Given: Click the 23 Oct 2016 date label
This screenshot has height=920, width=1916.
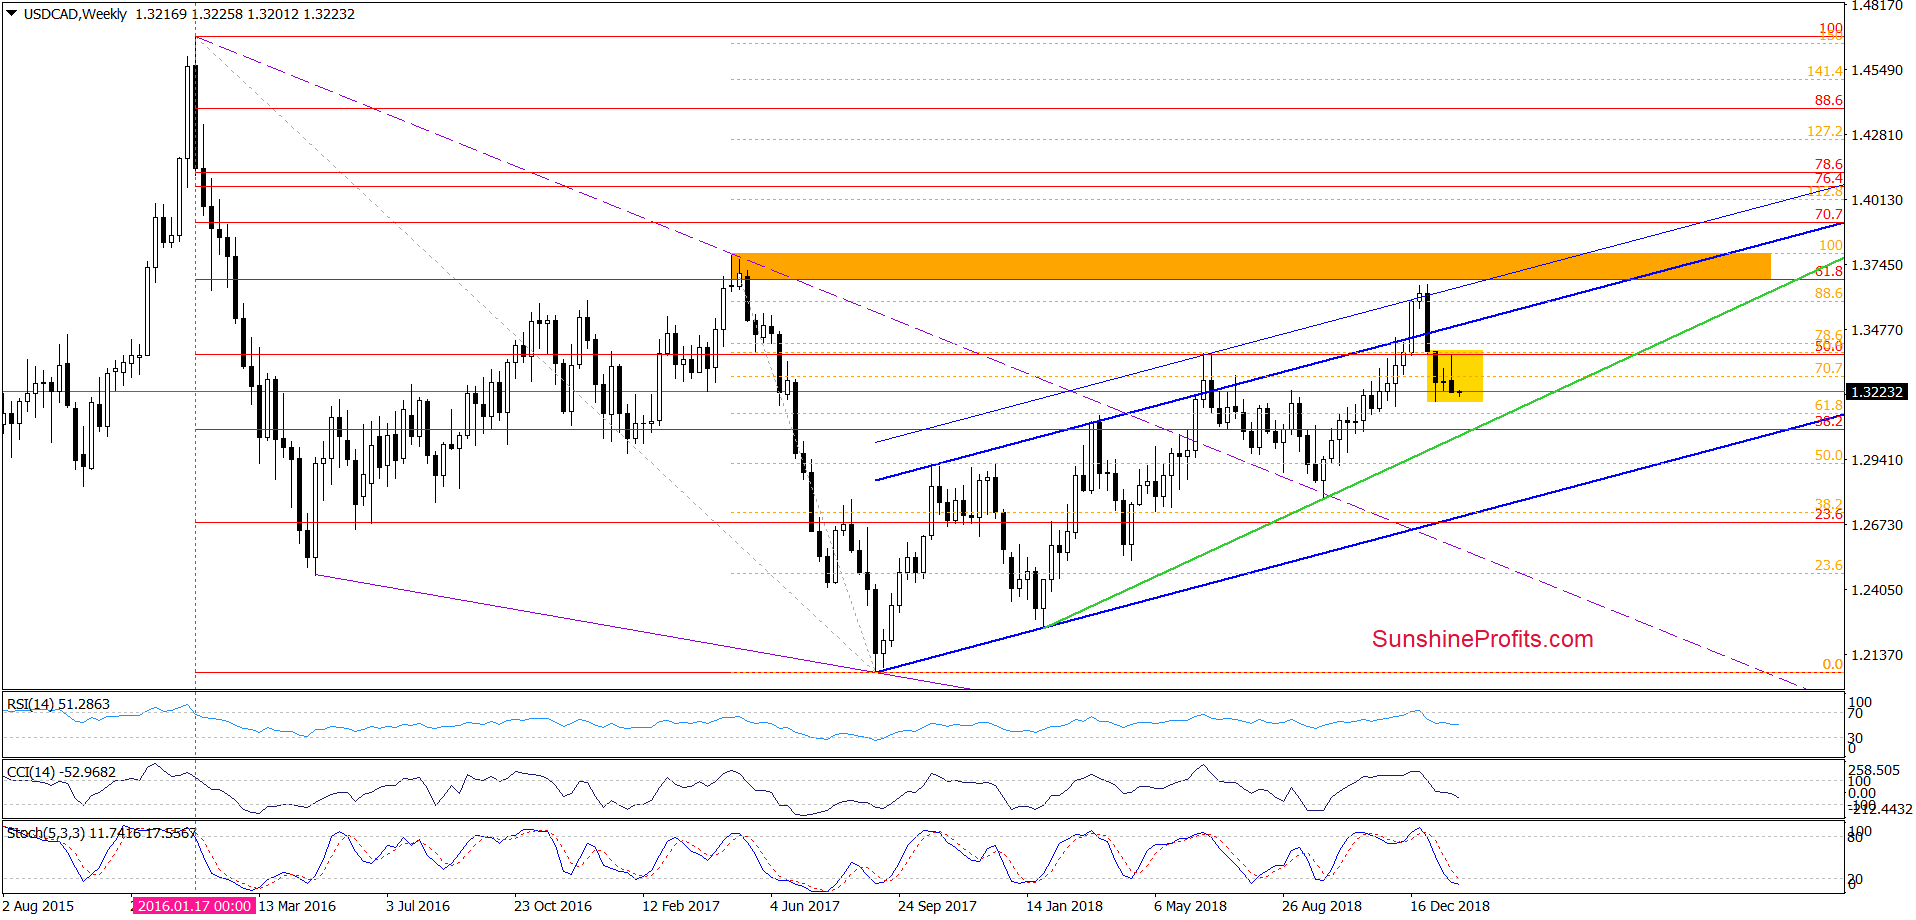Looking at the screenshot, I should (553, 906).
